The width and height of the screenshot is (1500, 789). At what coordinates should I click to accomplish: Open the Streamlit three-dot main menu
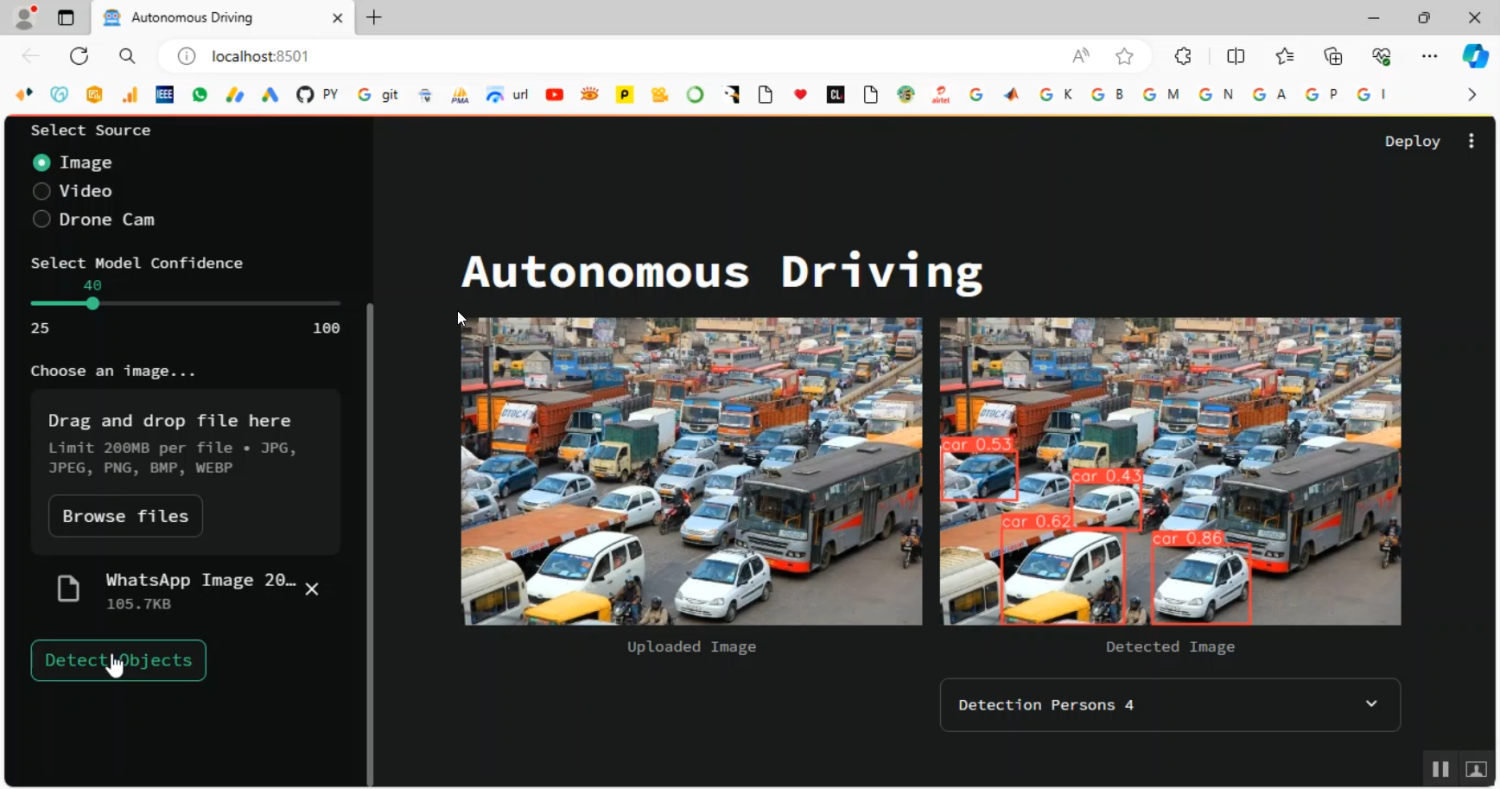tap(1470, 141)
